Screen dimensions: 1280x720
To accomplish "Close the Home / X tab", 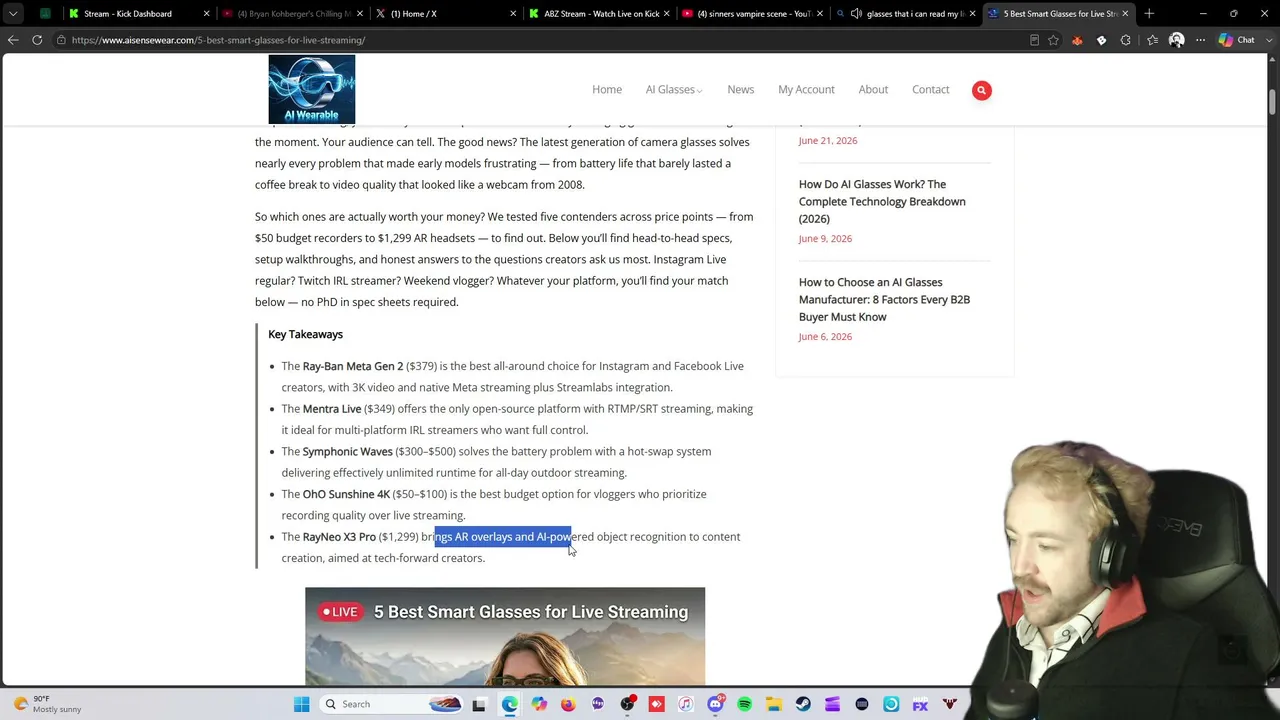I will (x=513, y=14).
